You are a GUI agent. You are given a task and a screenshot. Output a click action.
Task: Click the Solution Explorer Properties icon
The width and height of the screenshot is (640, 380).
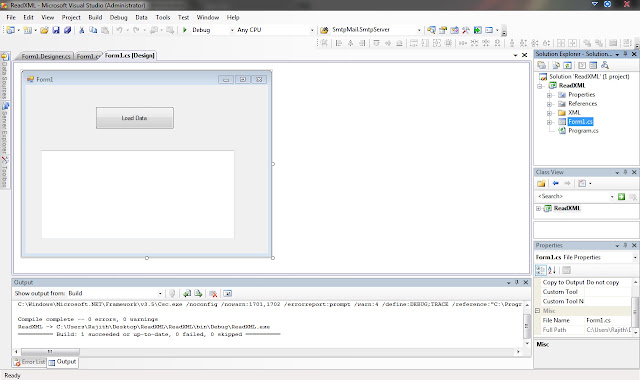pyautogui.click(x=542, y=65)
